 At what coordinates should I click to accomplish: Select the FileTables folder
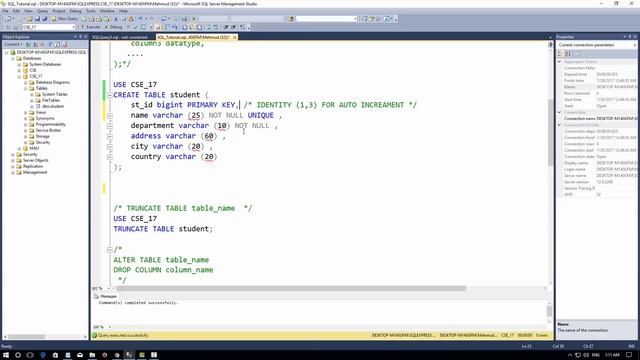pyautogui.click(x=51, y=100)
